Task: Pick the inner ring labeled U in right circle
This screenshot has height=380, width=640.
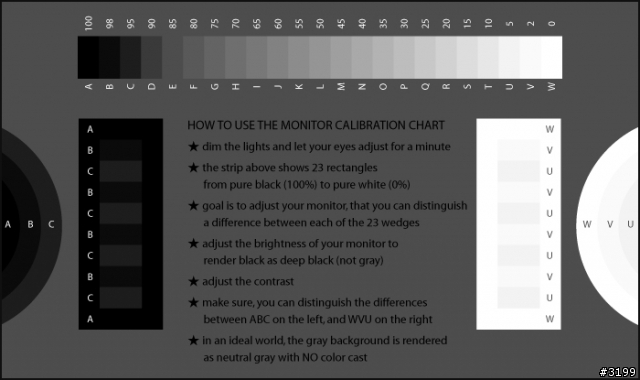Action: 630,224
